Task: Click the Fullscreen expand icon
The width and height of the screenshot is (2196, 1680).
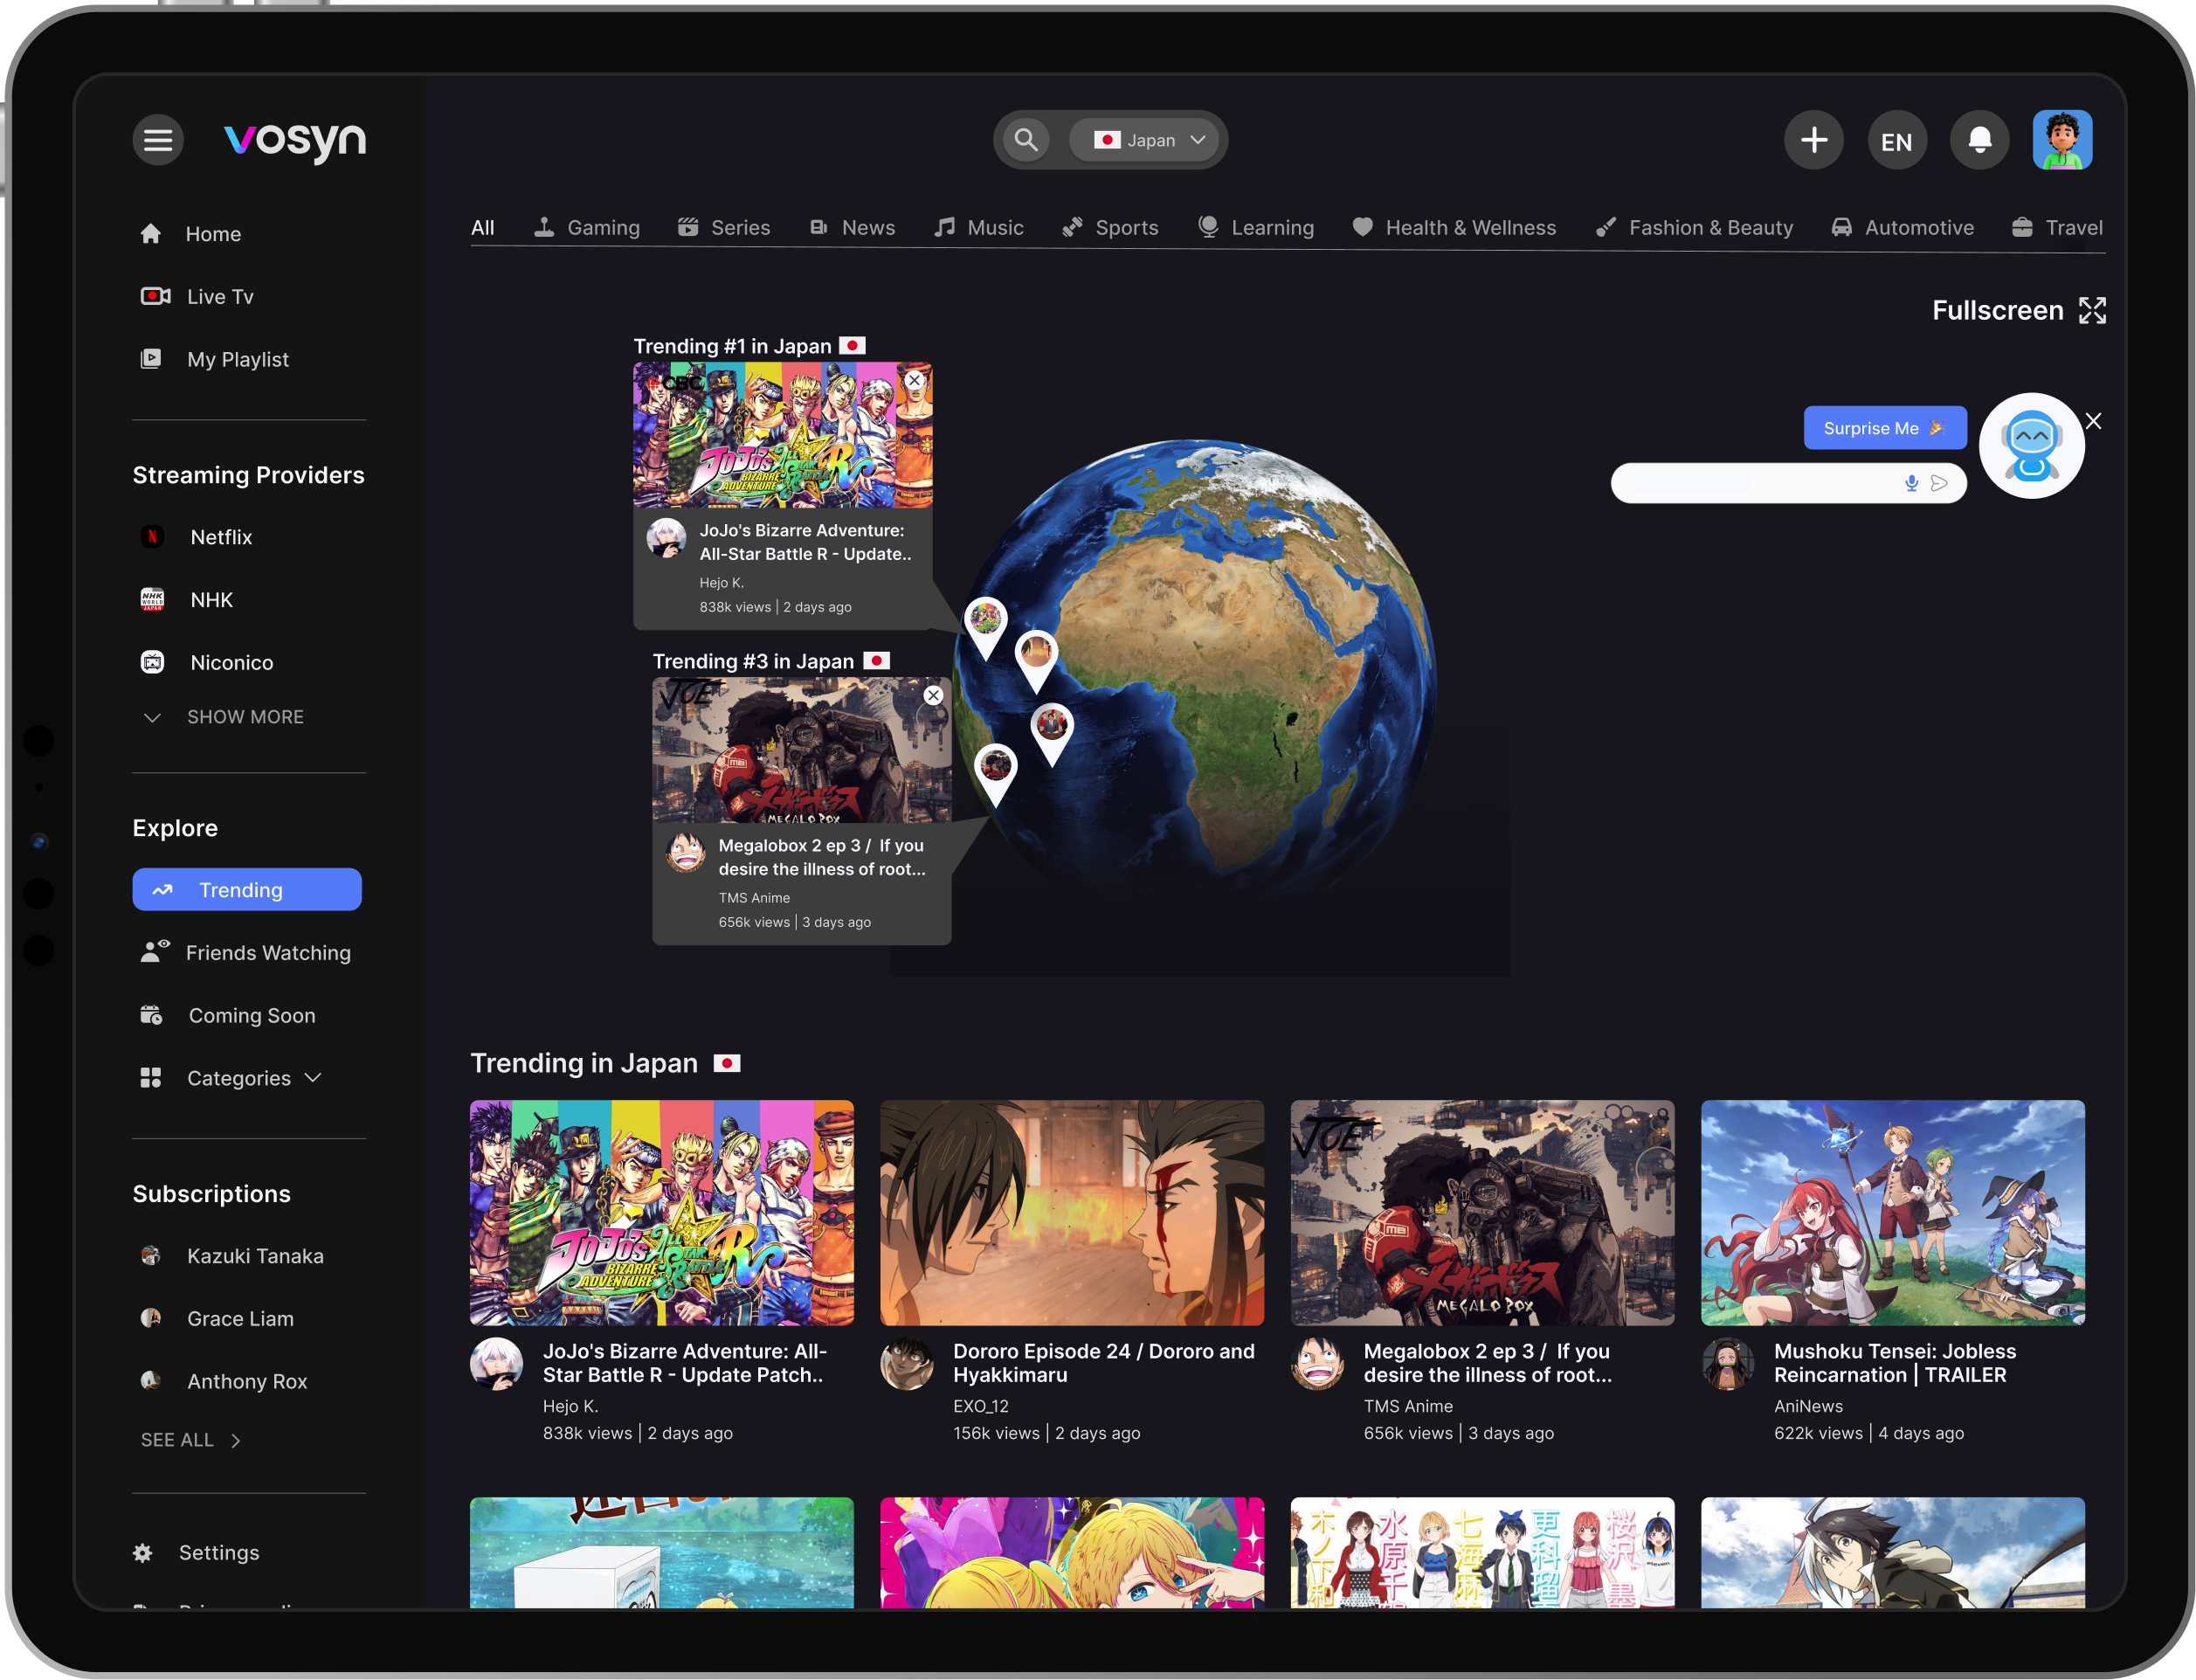Action: 2092,311
